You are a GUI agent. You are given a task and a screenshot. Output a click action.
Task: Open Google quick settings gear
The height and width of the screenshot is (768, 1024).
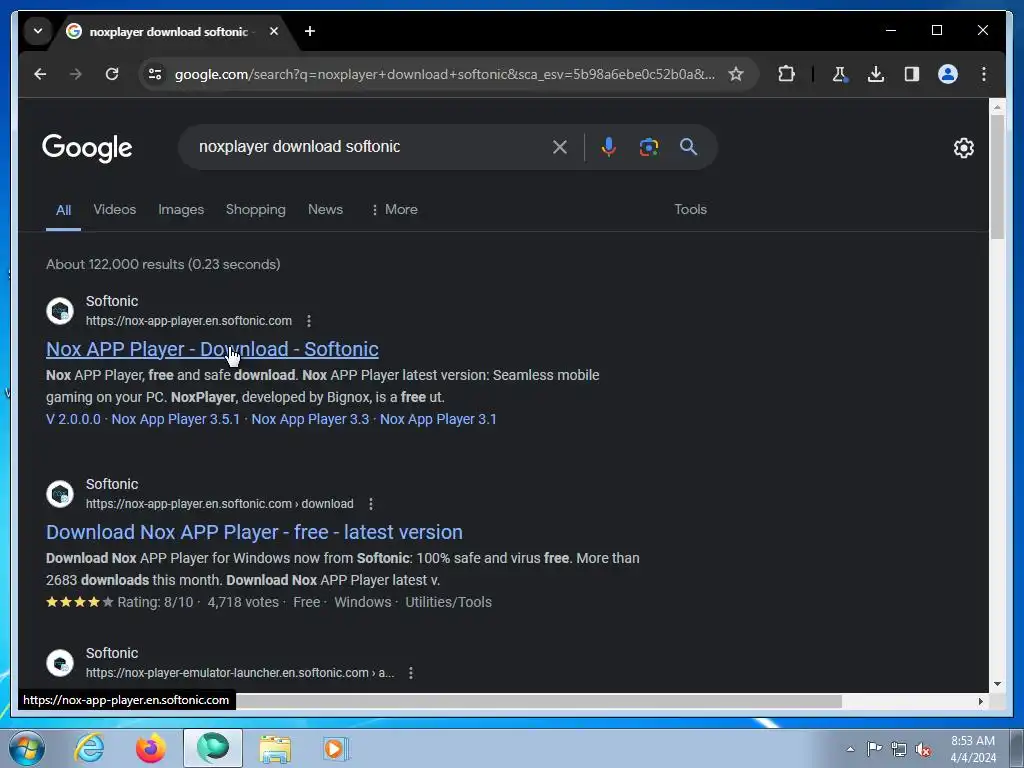964,148
